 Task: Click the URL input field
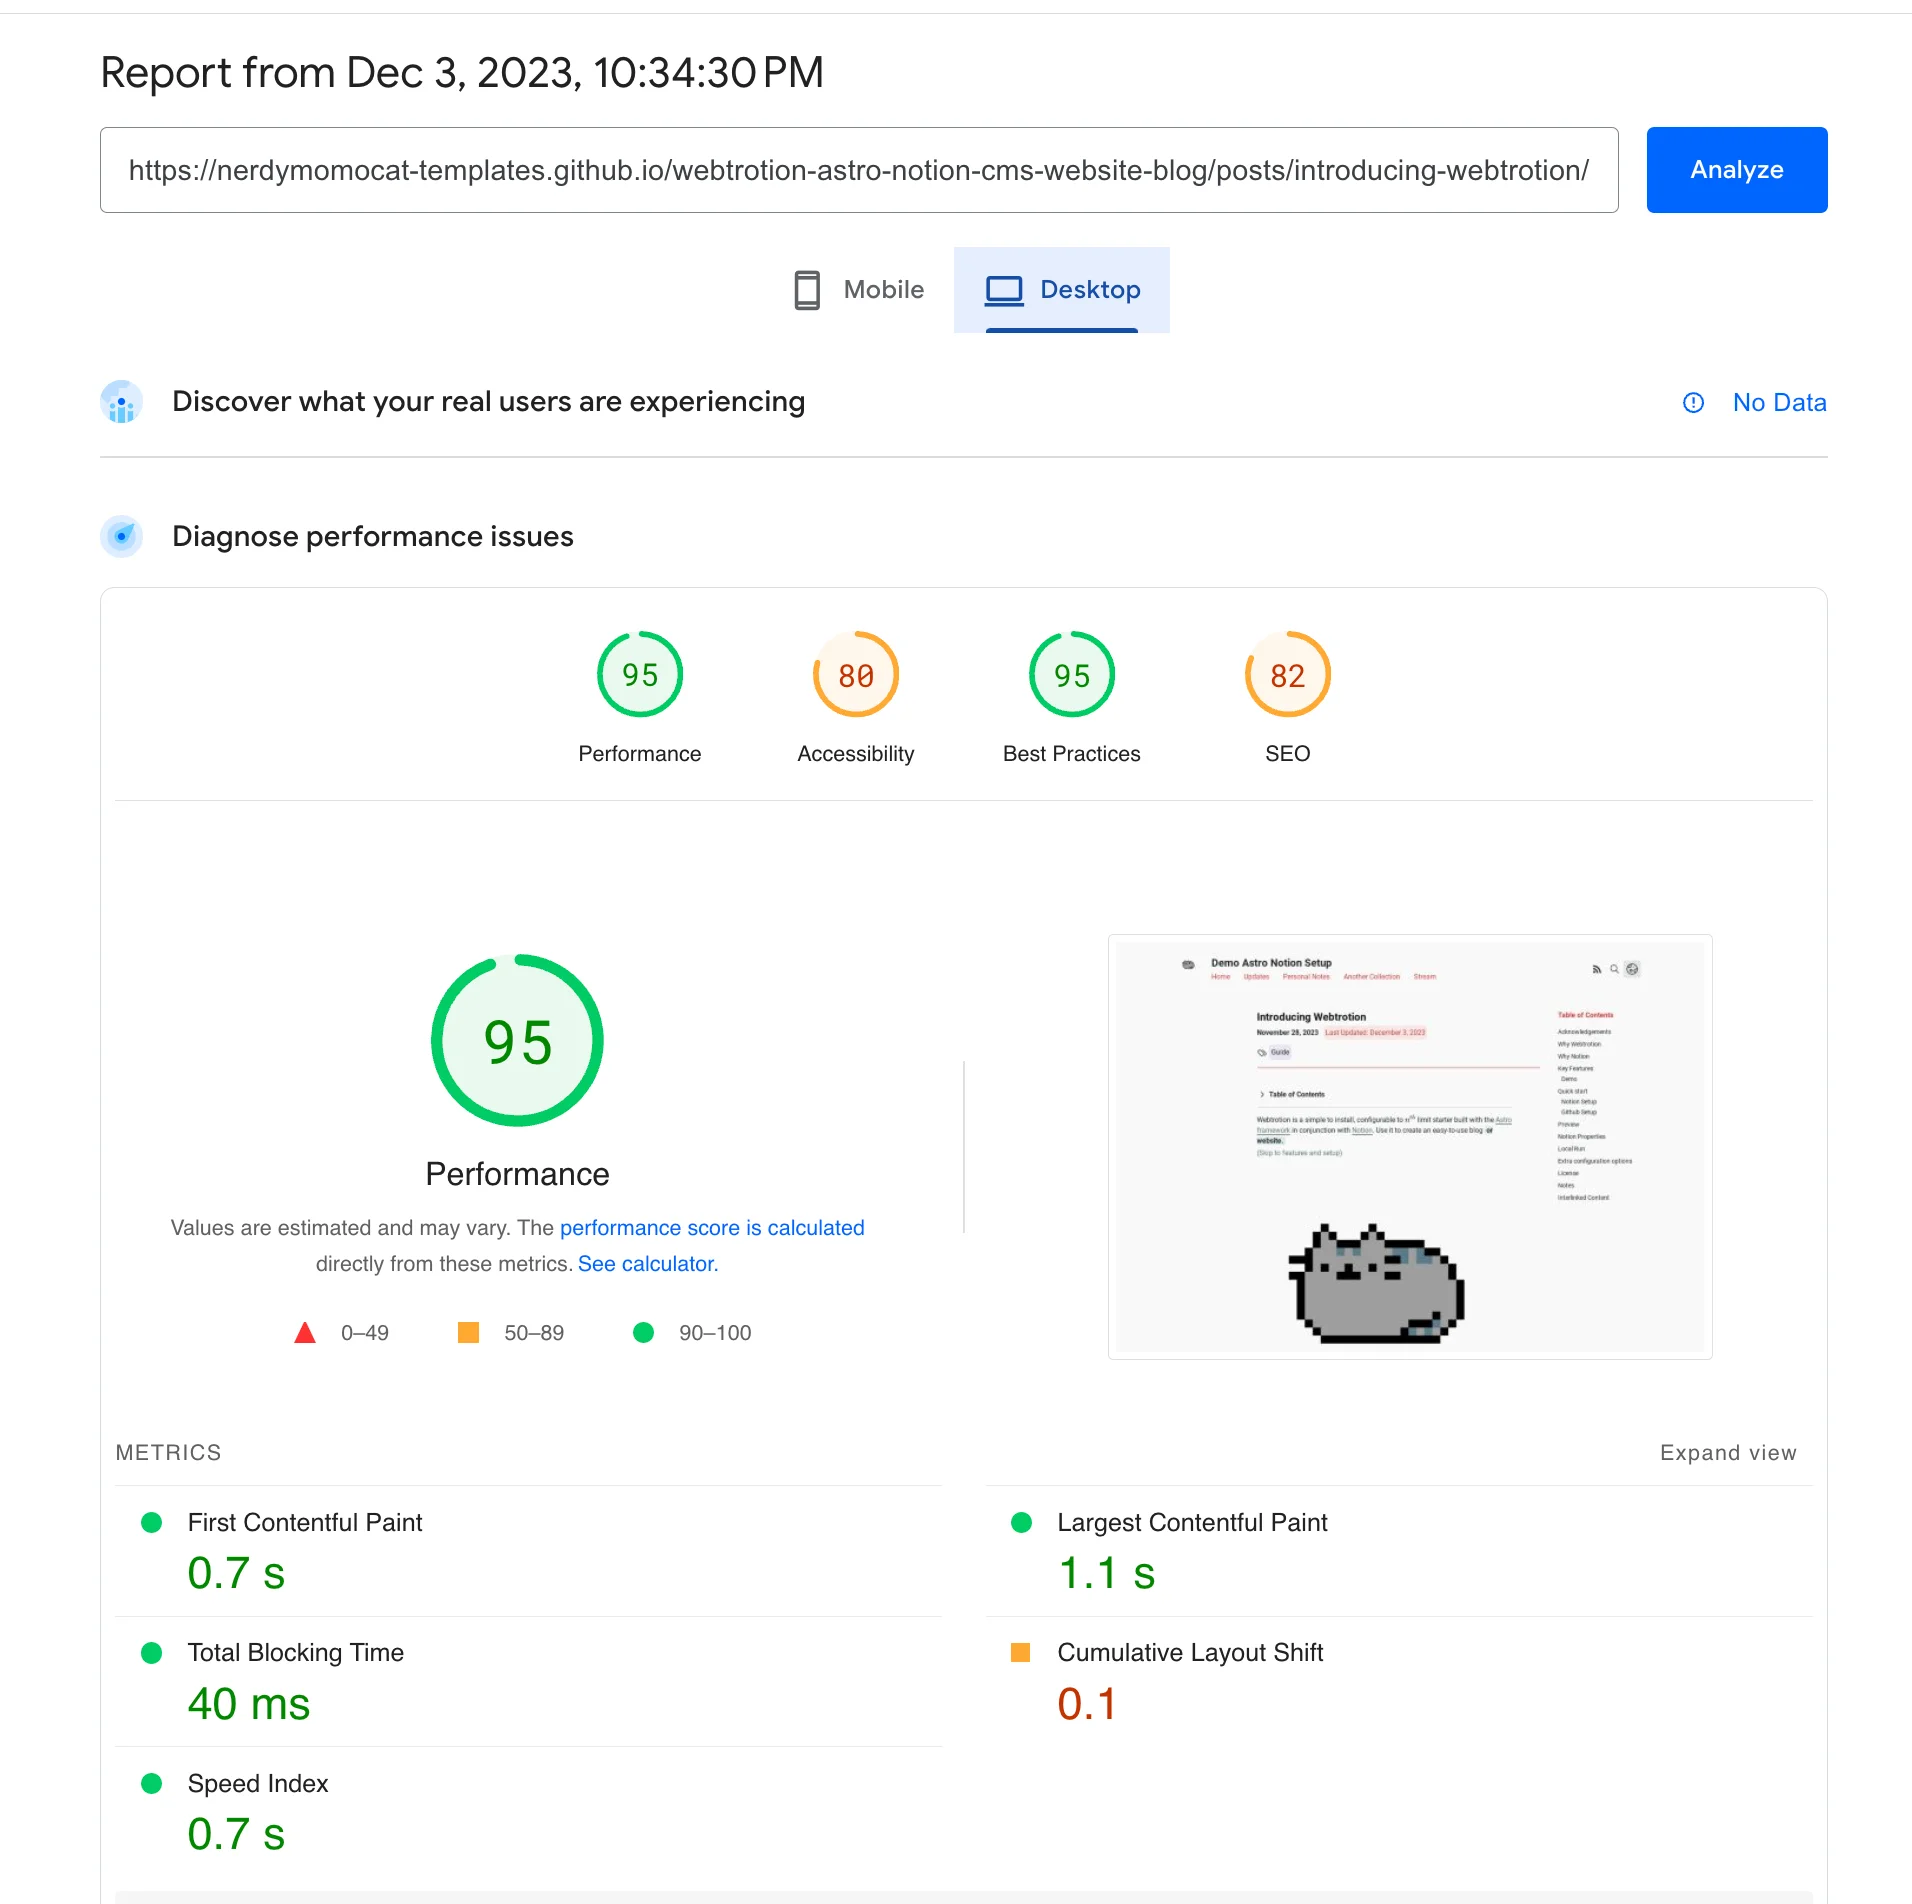tap(858, 170)
